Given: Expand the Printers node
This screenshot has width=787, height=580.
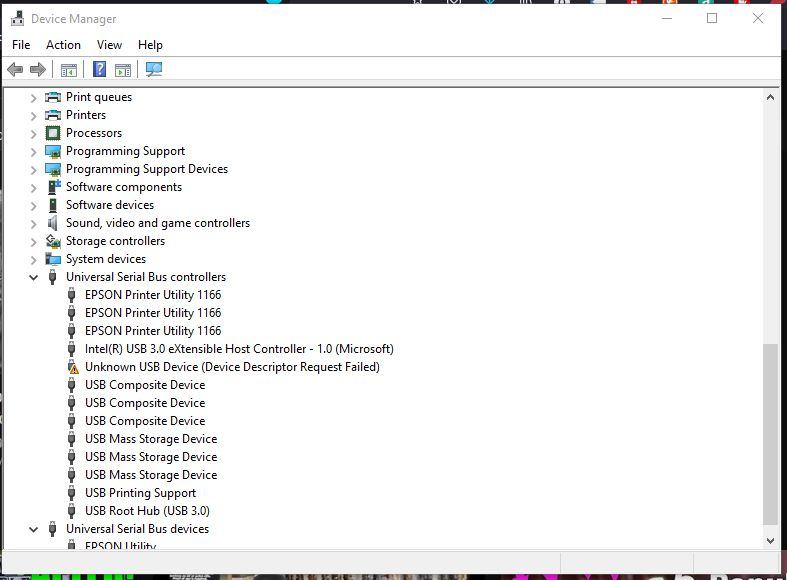Looking at the screenshot, I should click(x=34, y=116).
